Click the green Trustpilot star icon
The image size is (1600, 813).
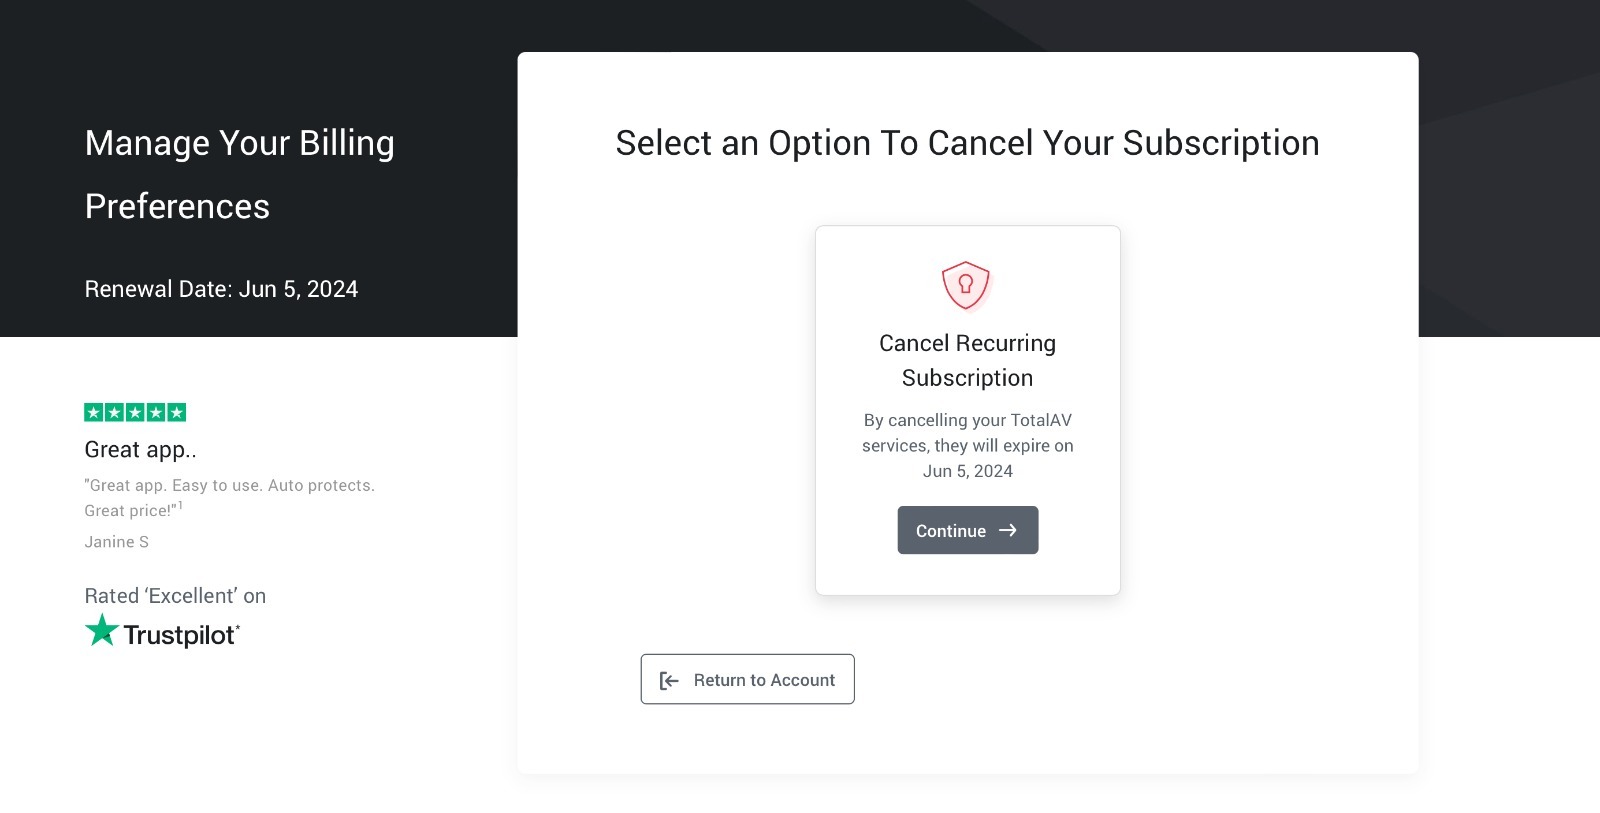click(101, 630)
